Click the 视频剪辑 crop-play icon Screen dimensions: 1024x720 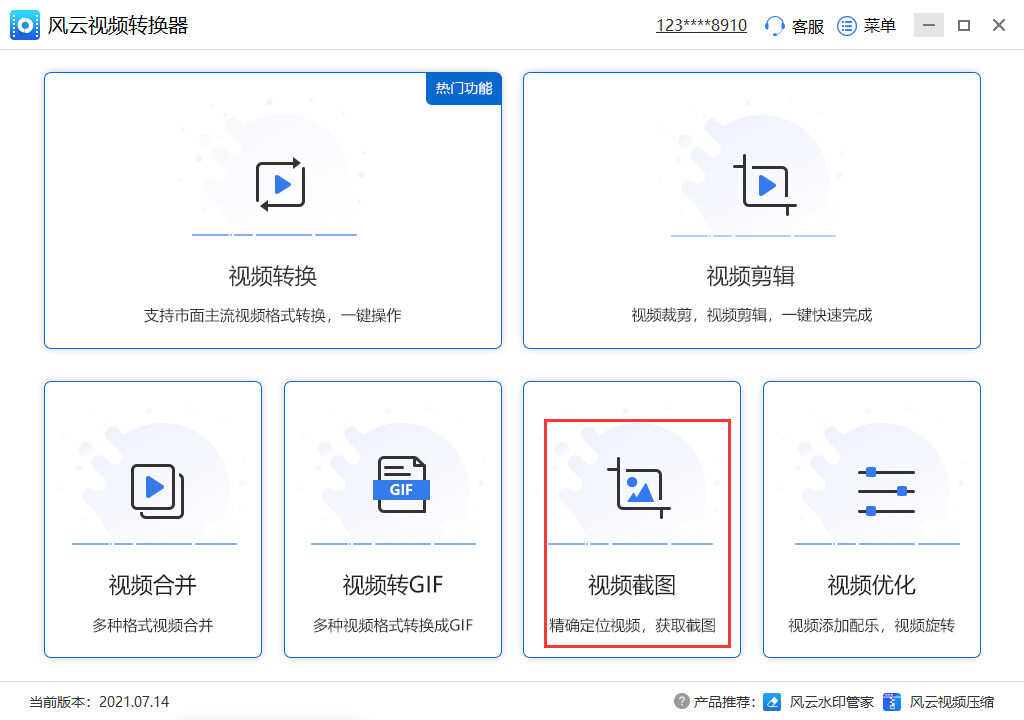coord(765,185)
